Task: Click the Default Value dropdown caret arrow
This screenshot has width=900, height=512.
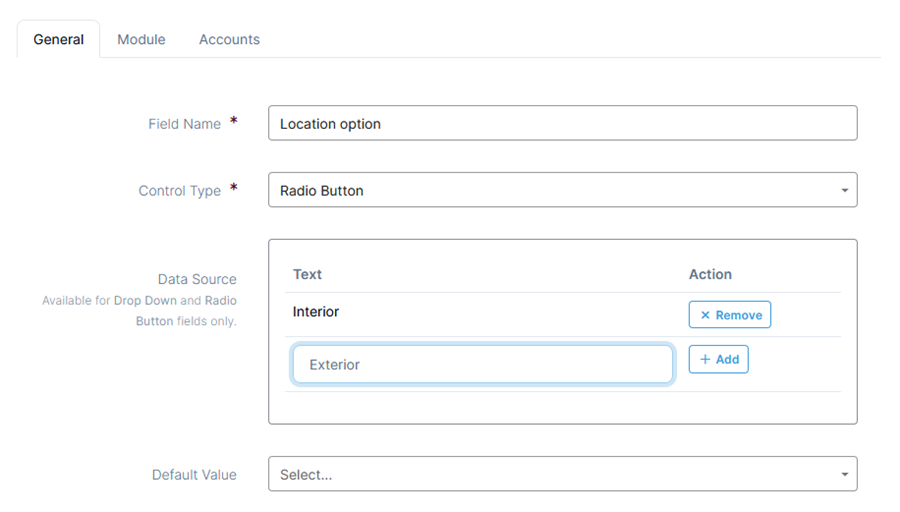Action: click(844, 475)
